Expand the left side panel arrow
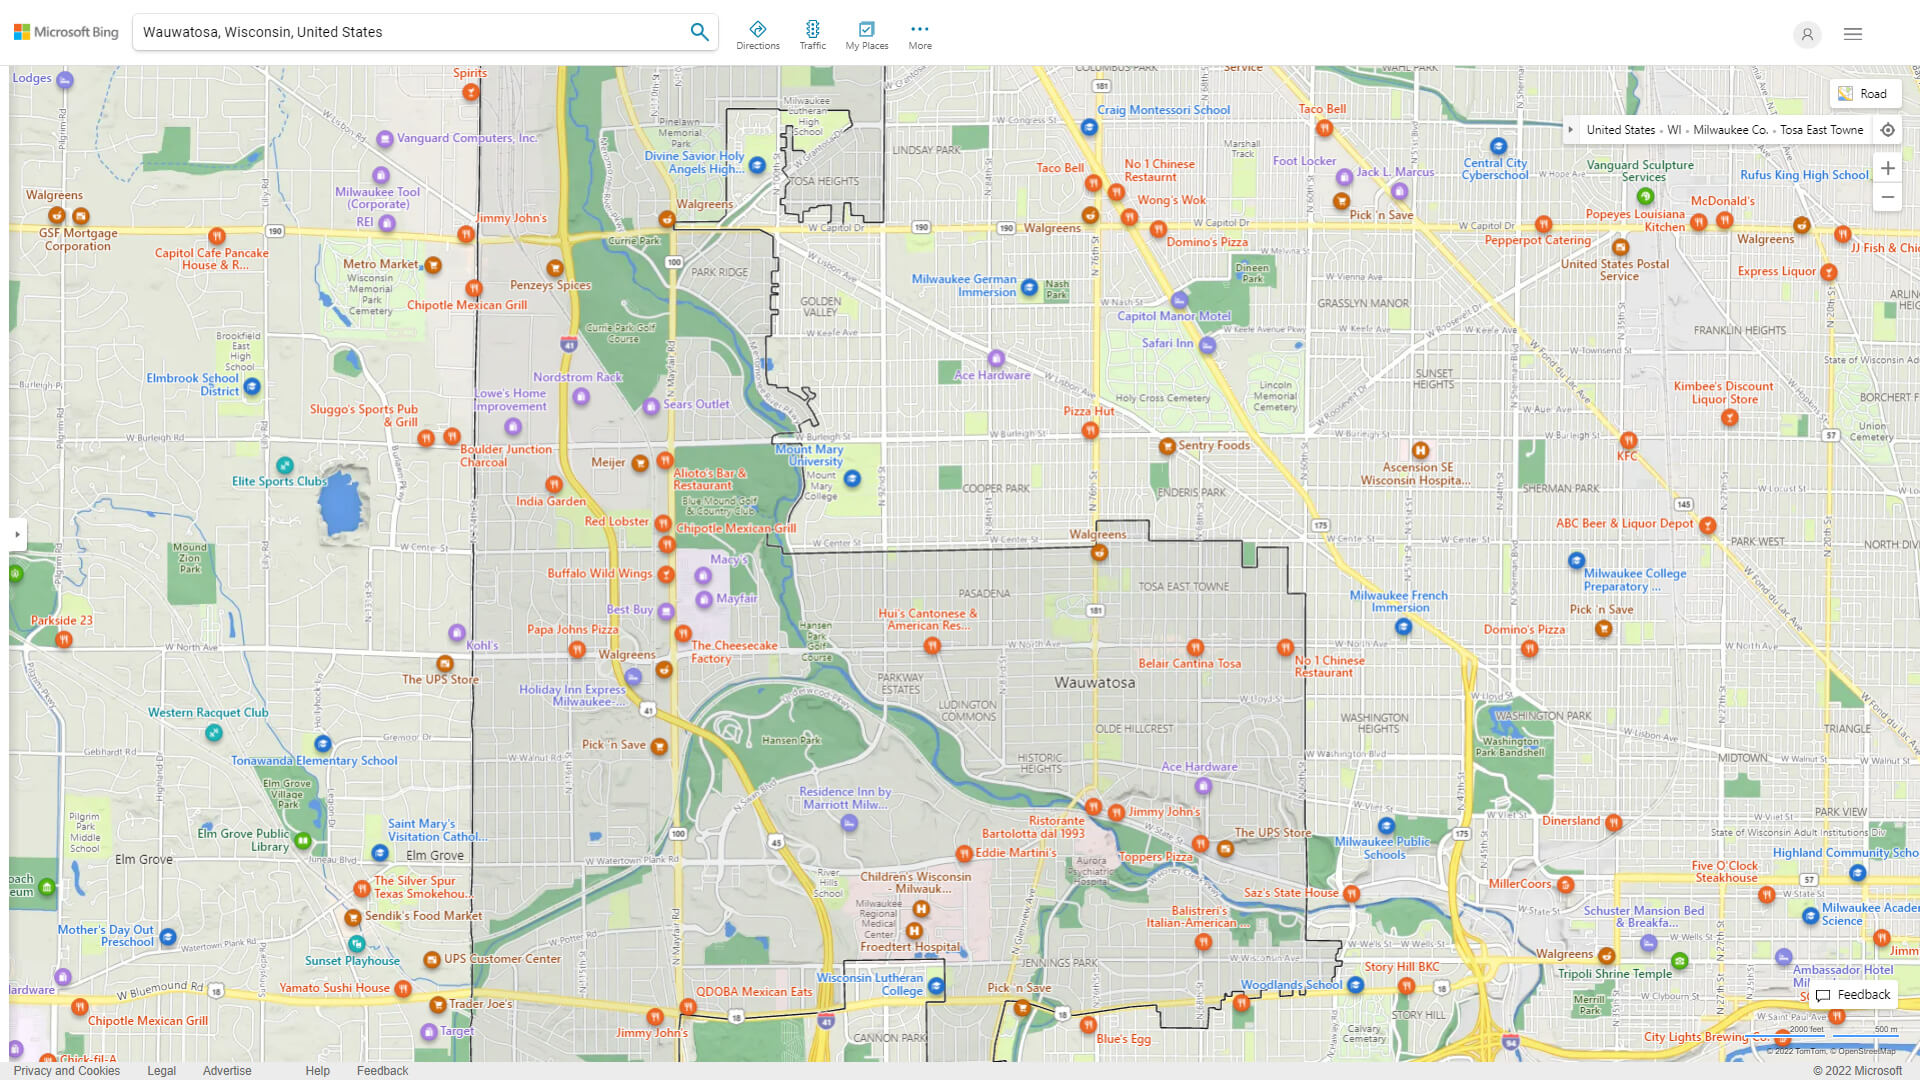 [17, 534]
